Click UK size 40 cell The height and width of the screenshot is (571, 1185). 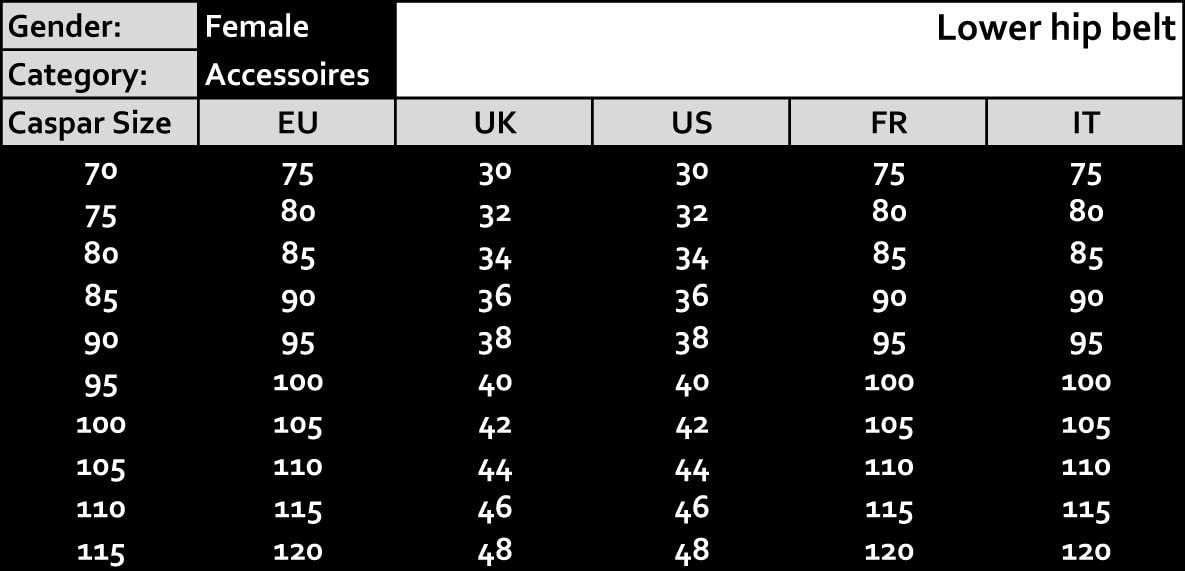pyautogui.click(x=495, y=382)
